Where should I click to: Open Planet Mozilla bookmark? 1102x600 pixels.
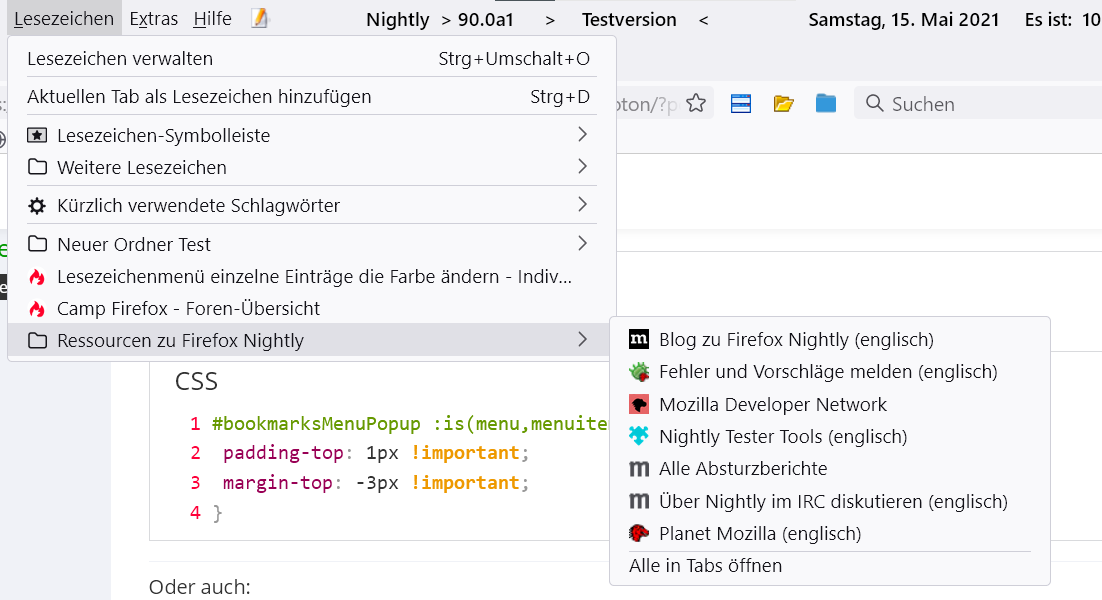(759, 534)
